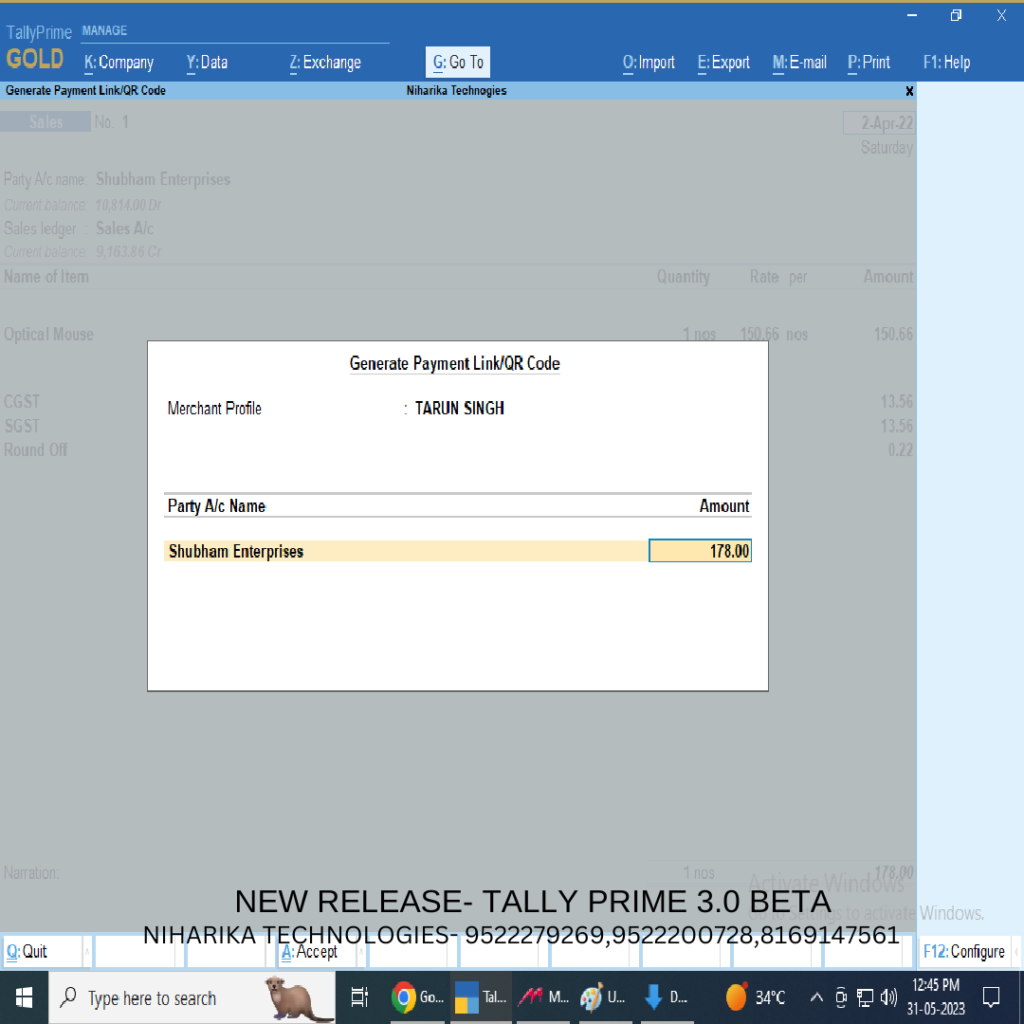Click the MANAGE label in top bar

pos(104,31)
